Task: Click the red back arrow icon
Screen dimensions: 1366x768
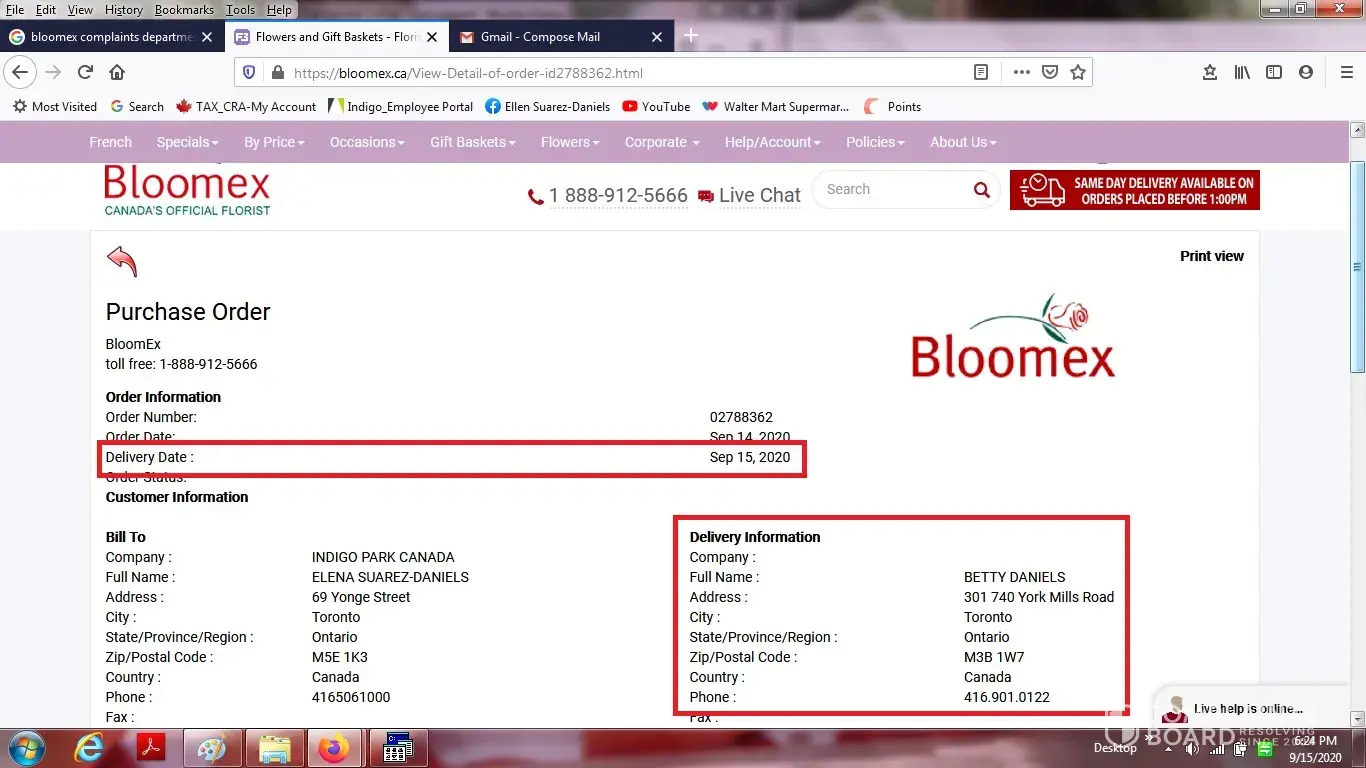Action: pos(121,261)
